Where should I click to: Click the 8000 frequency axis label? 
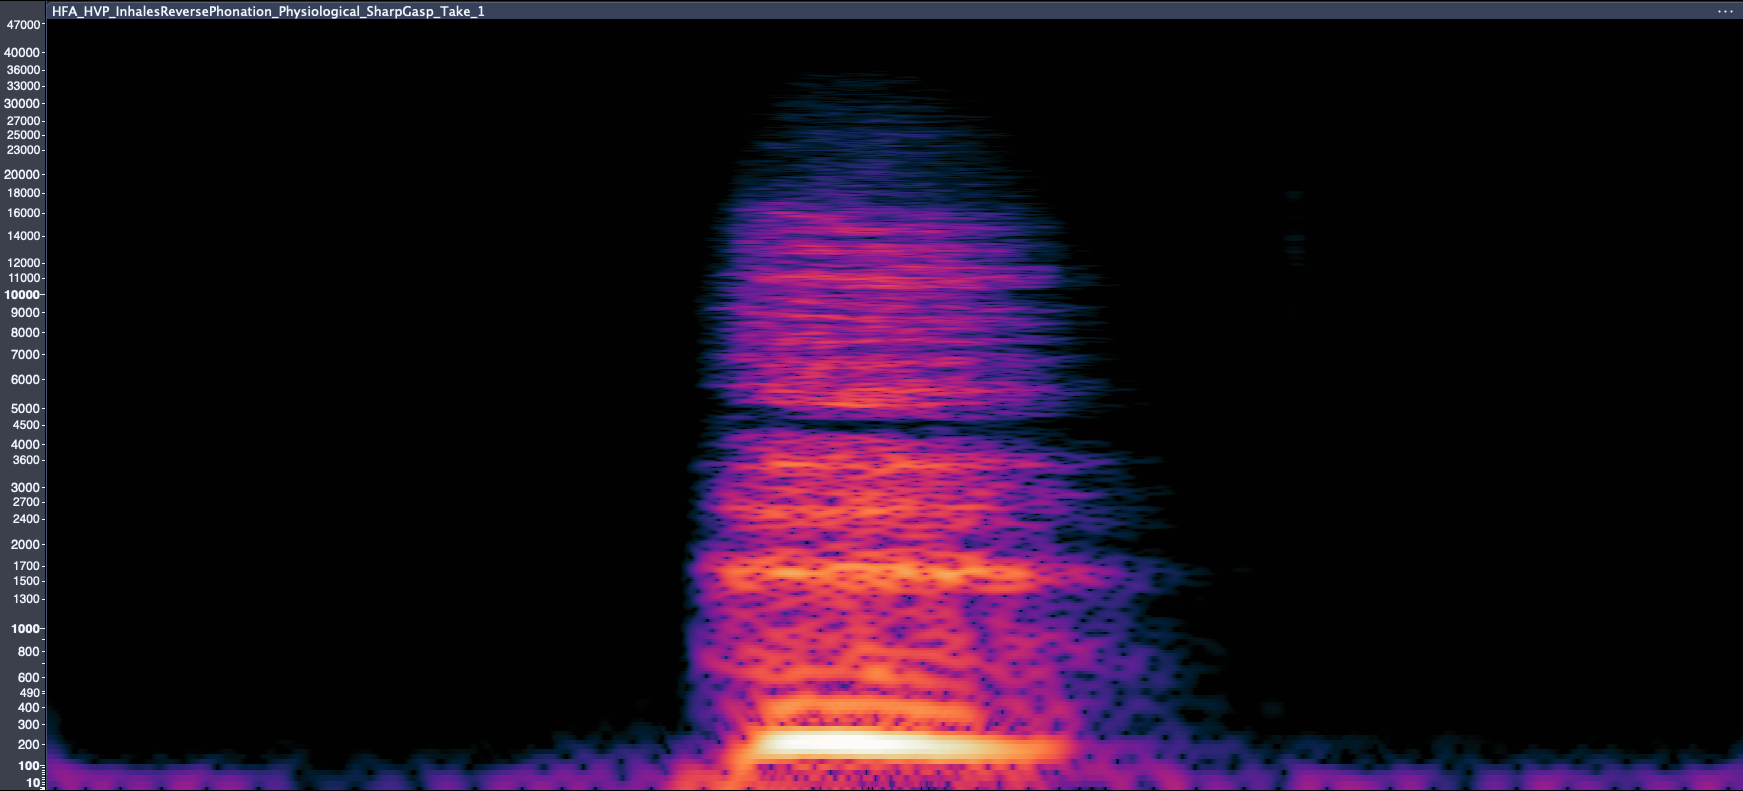pyautogui.click(x=26, y=333)
